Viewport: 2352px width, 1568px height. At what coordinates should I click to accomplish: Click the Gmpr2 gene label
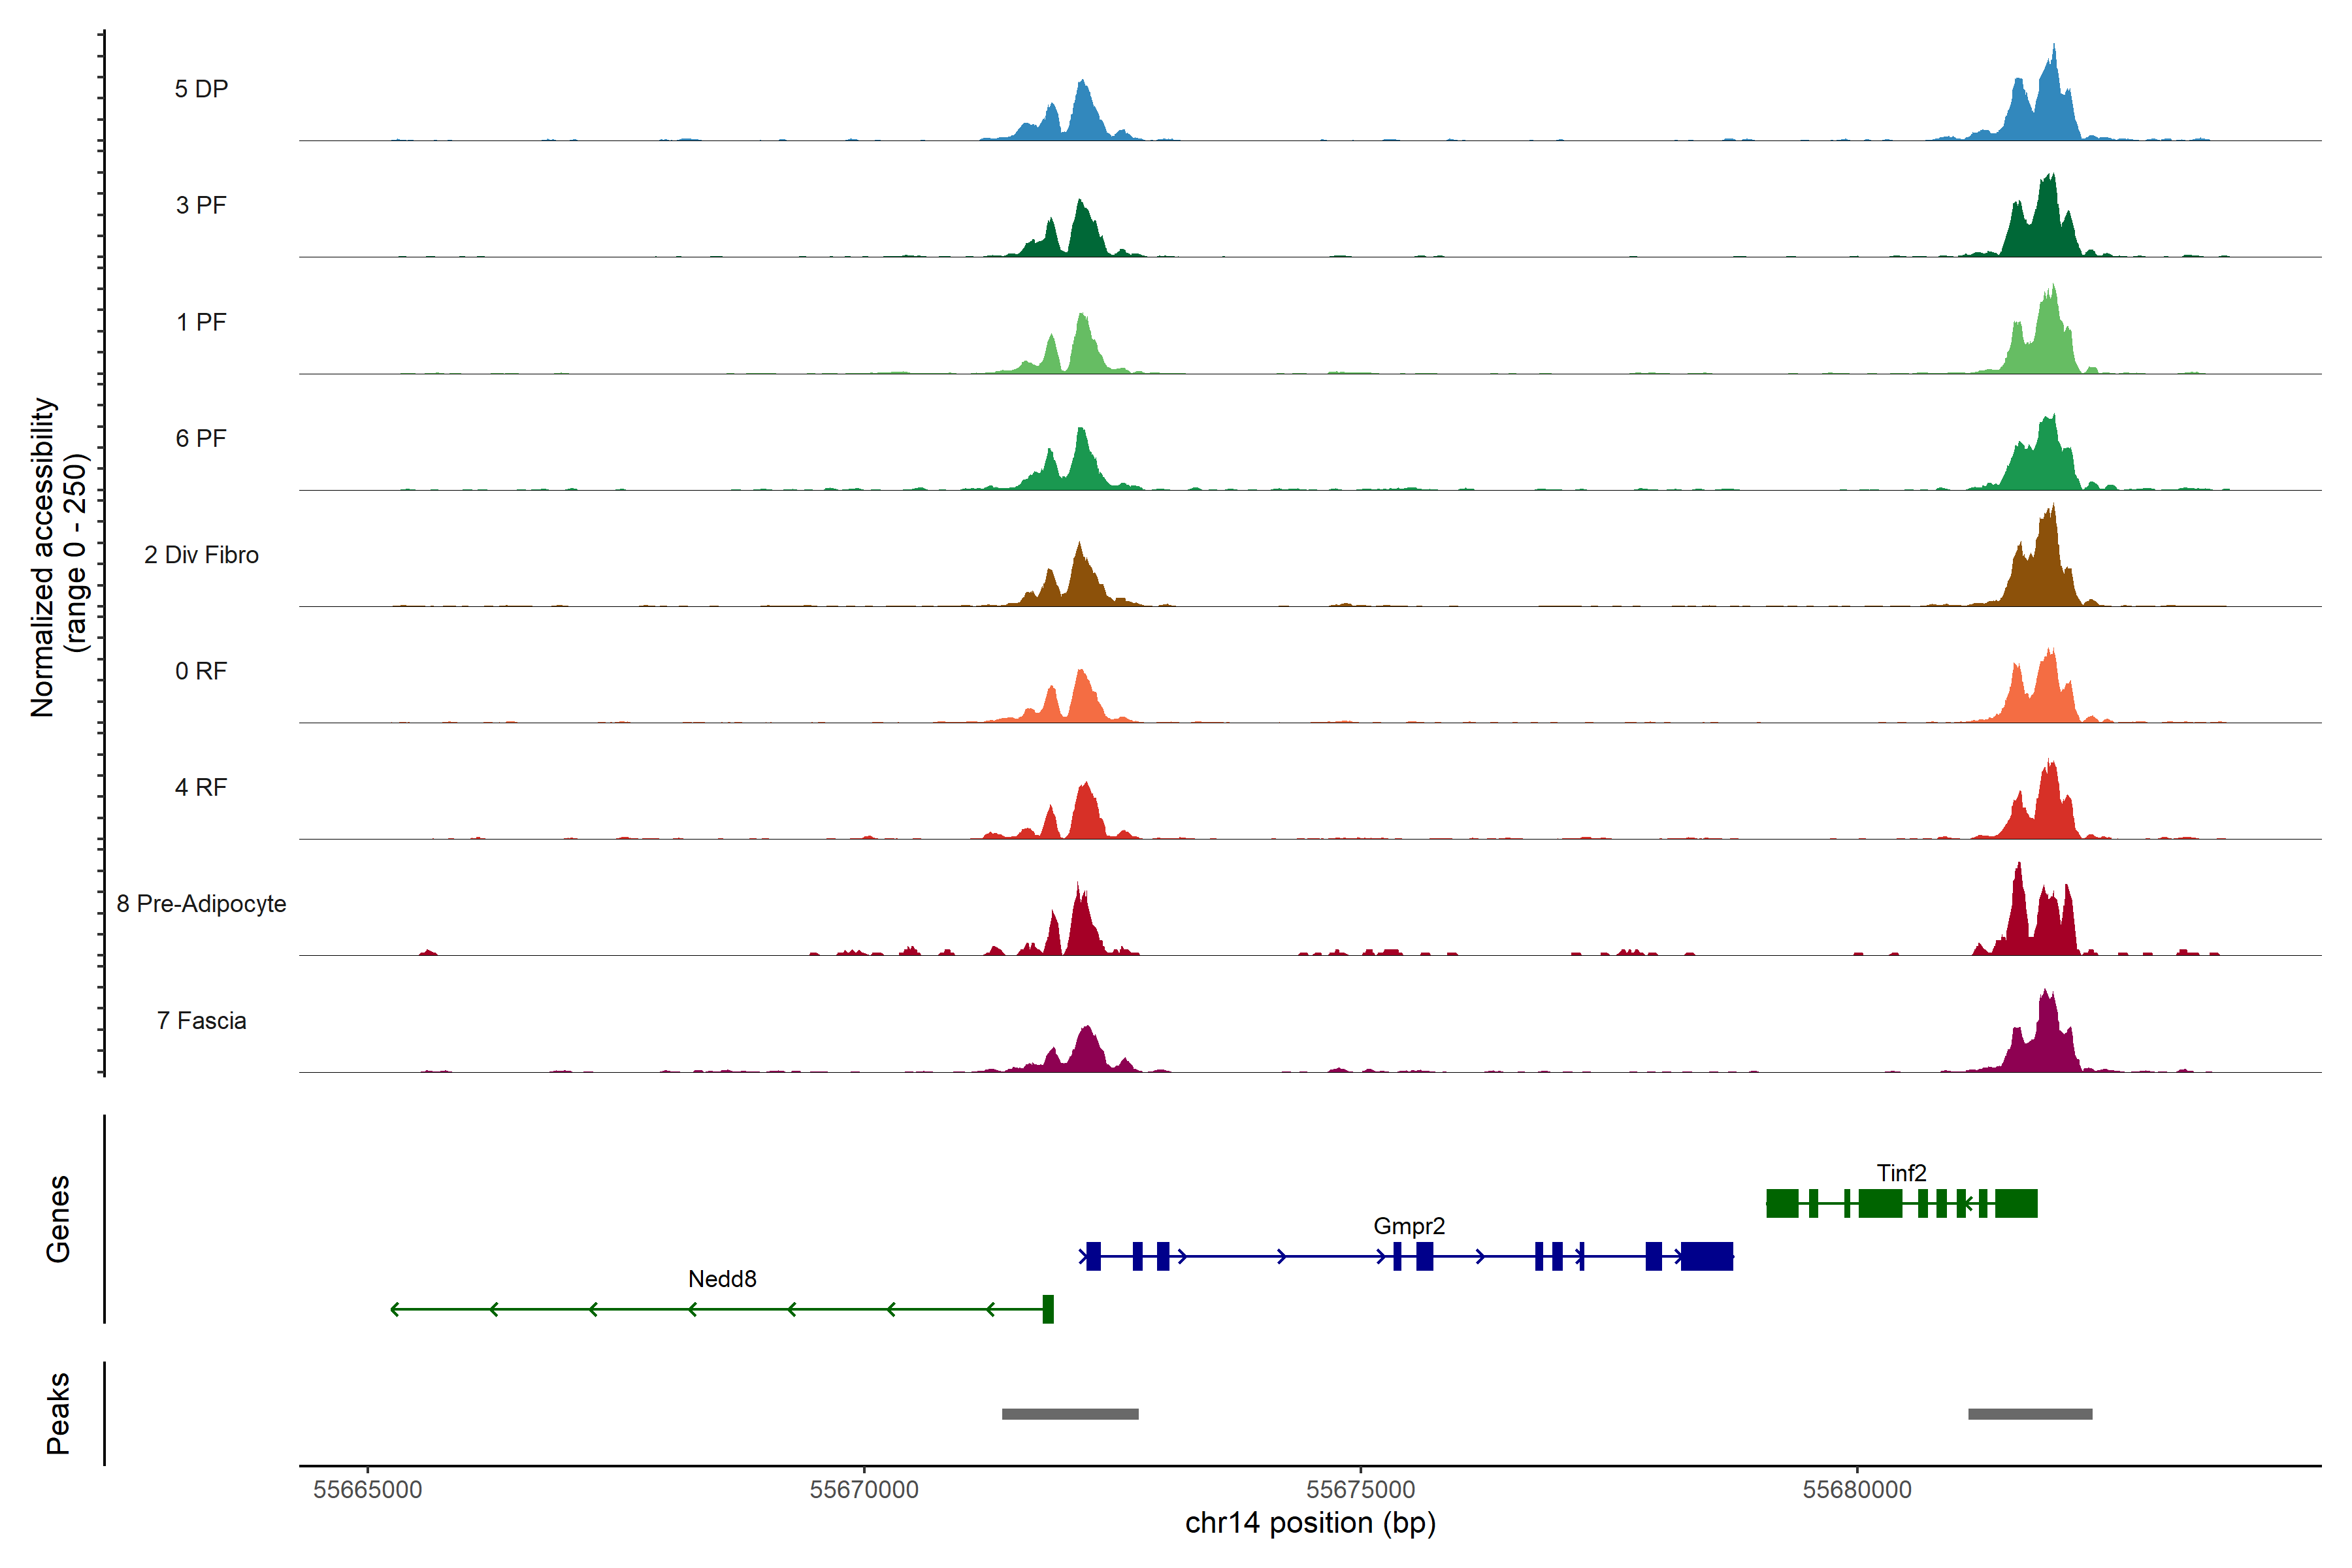click(1409, 1226)
